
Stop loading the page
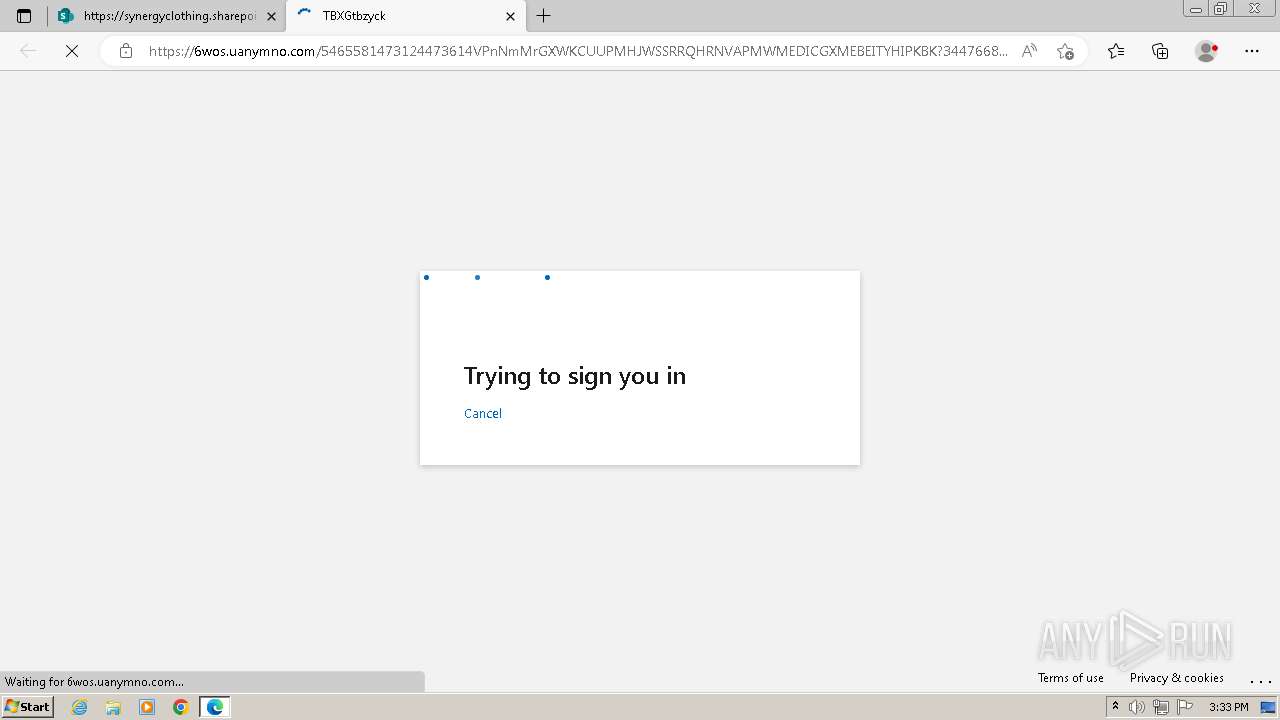pyautogui.click(x=72, y=51)
